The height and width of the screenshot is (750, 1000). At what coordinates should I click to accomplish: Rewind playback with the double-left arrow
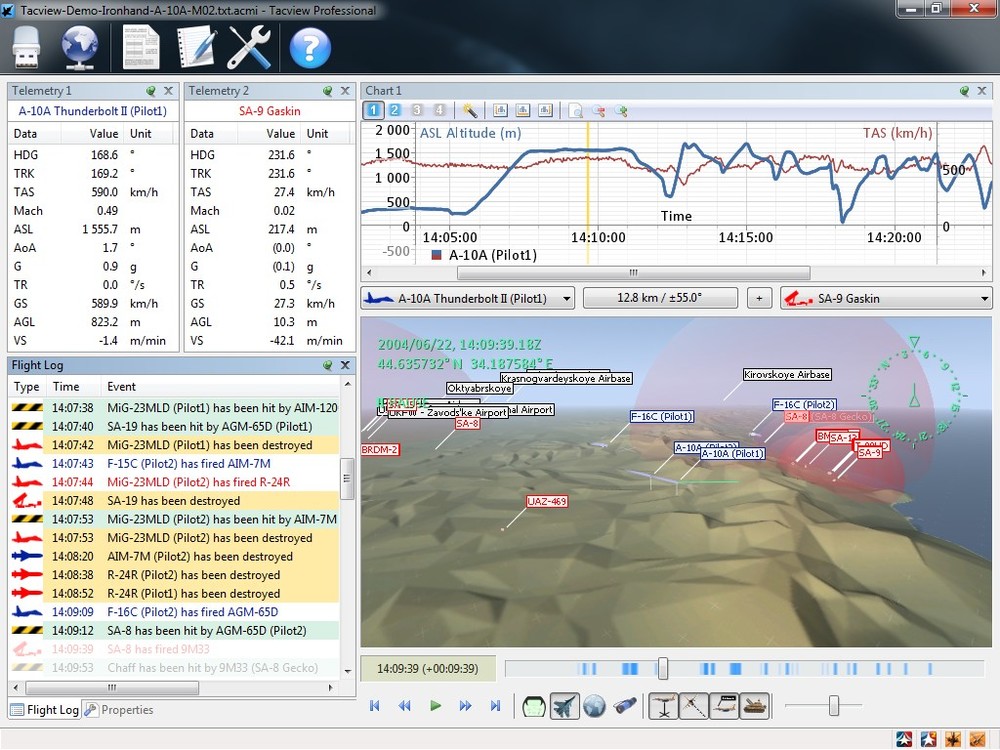[x=404, y=706]
